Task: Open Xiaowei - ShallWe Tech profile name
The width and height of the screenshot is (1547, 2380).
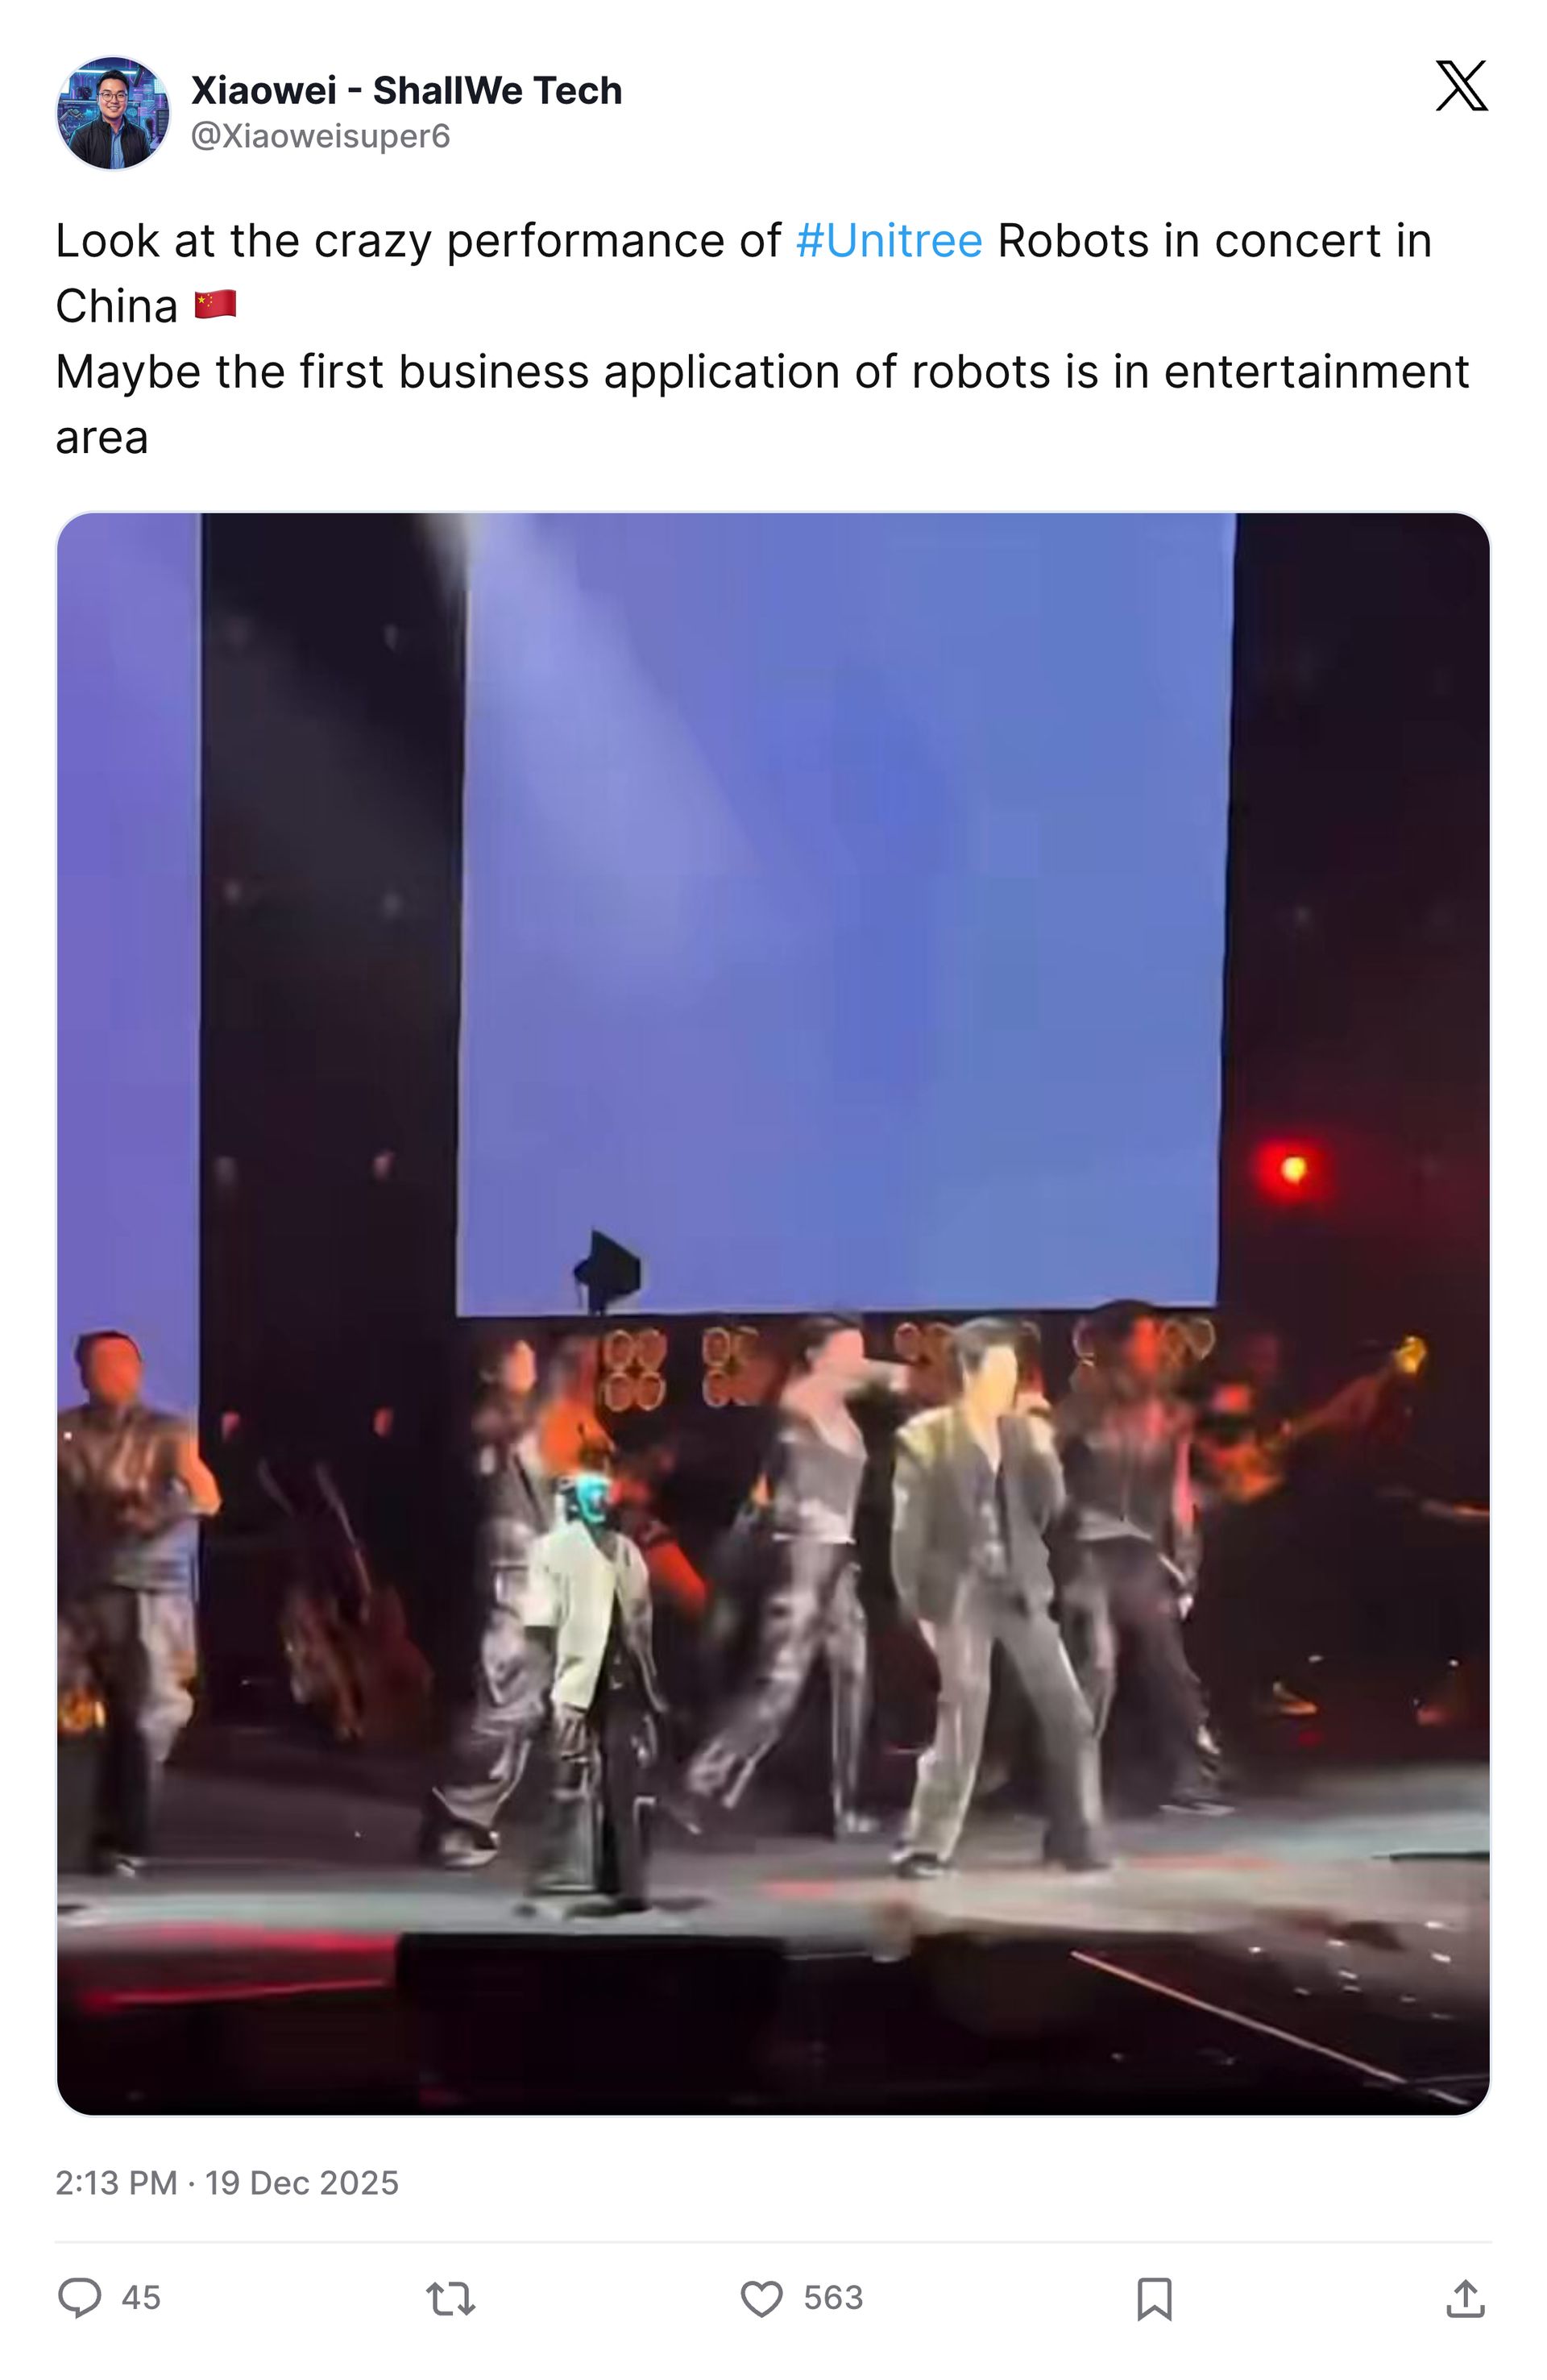Action: [406, 90]
